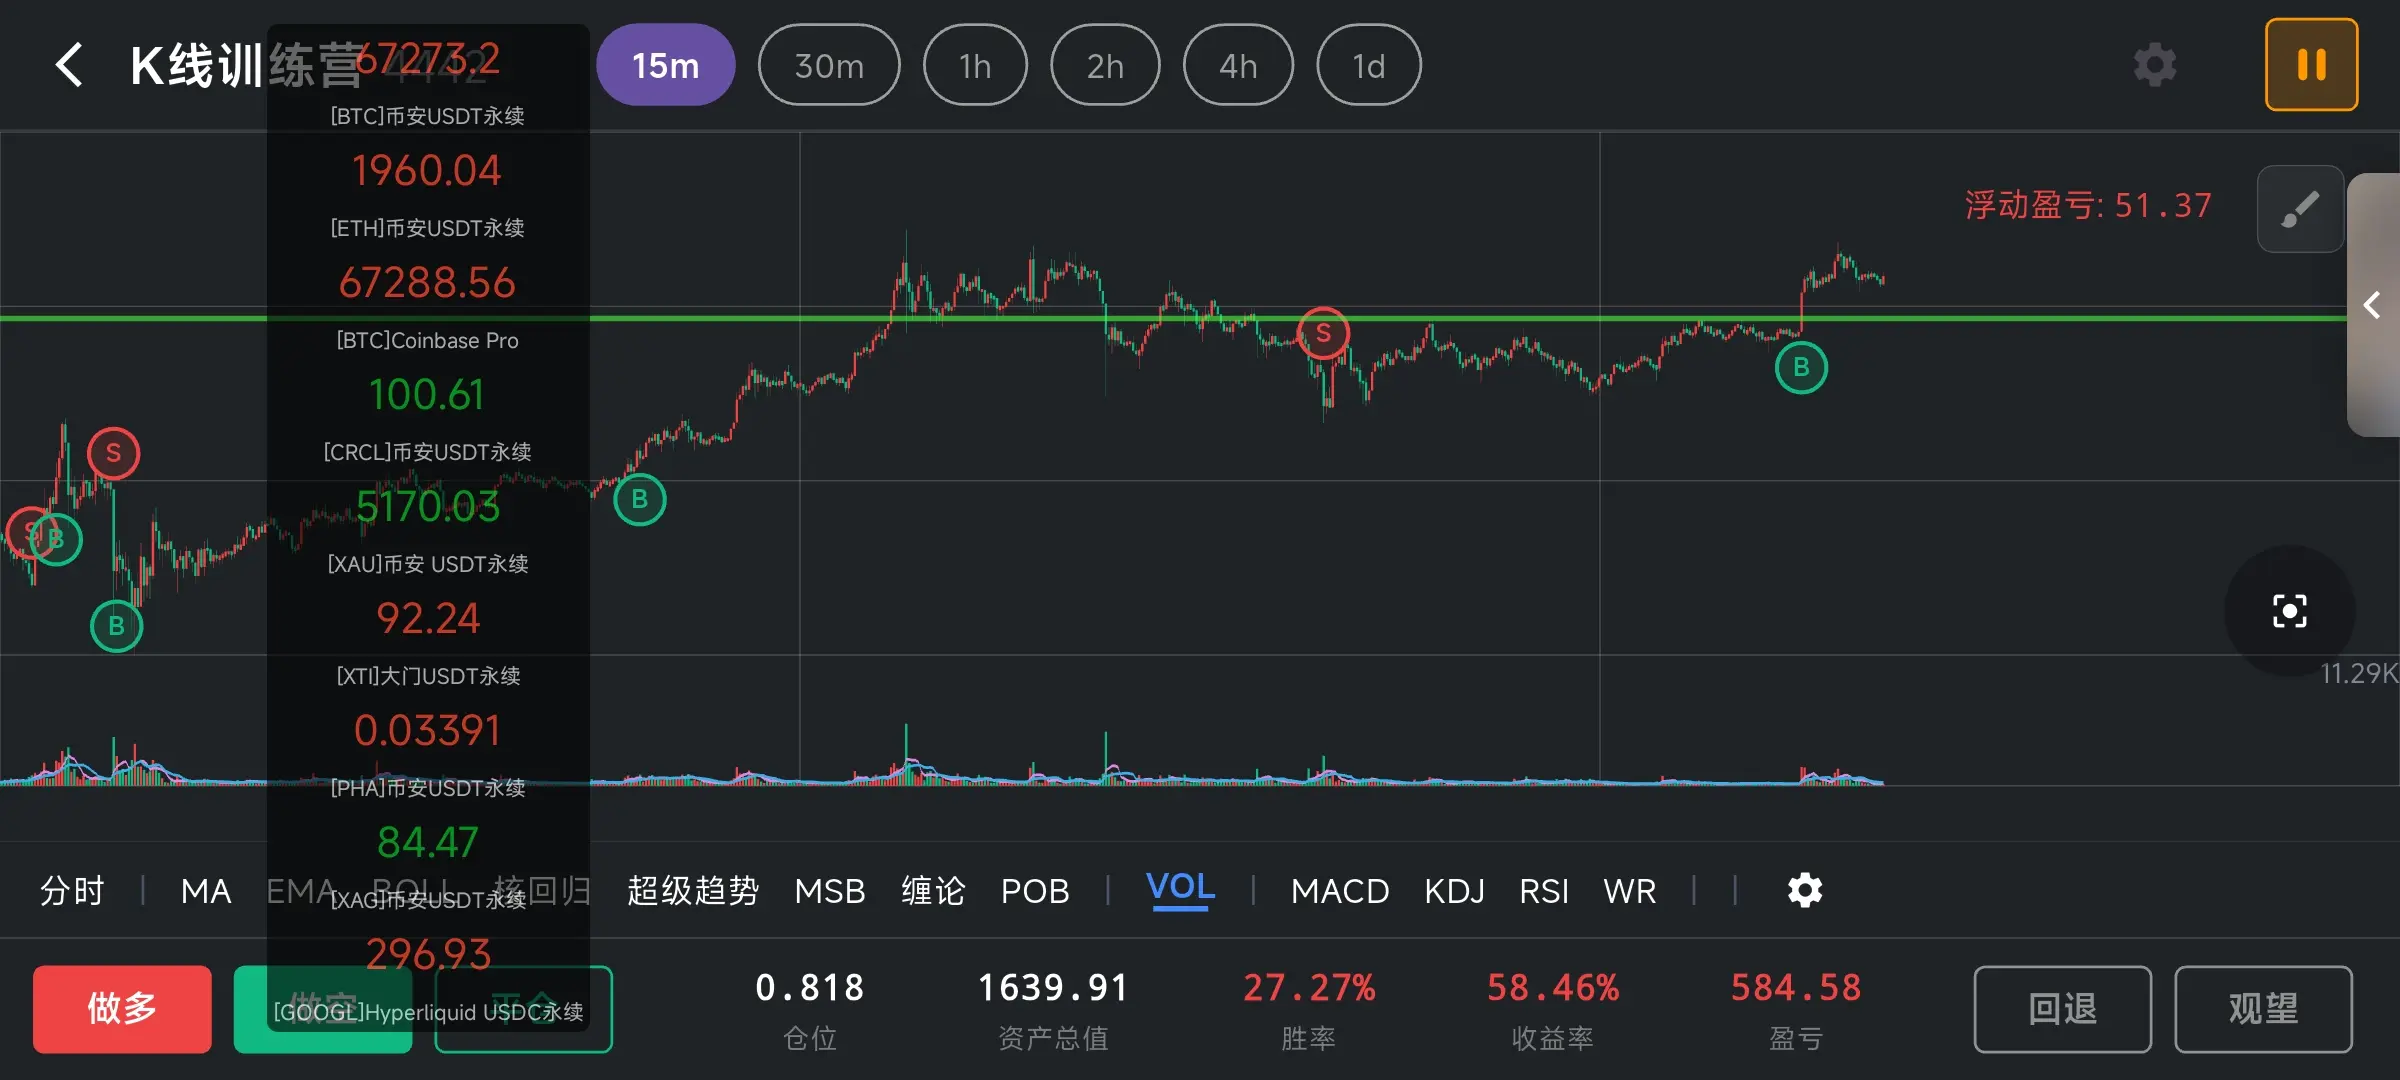Open the drawing brush tool

tap(2299, 209)
